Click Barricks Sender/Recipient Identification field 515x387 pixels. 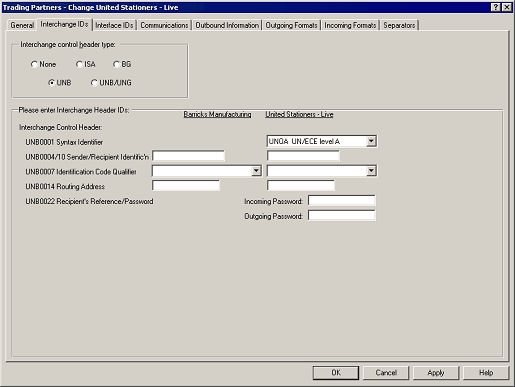(x=189, y=156)
